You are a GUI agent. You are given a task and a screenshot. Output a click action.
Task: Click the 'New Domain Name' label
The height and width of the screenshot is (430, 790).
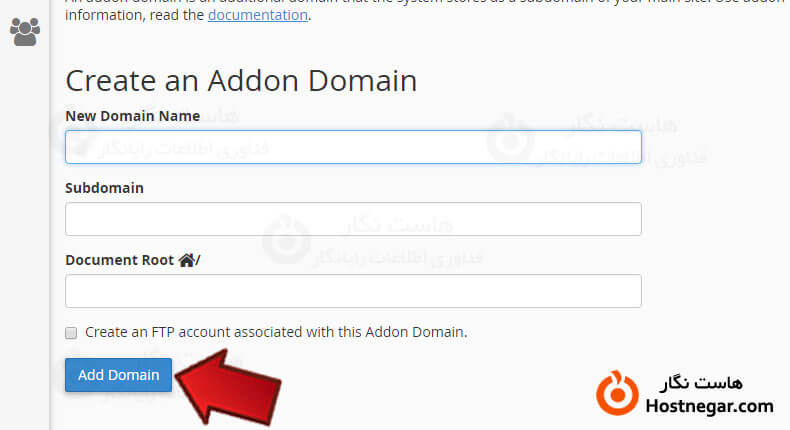click(133, 116)
